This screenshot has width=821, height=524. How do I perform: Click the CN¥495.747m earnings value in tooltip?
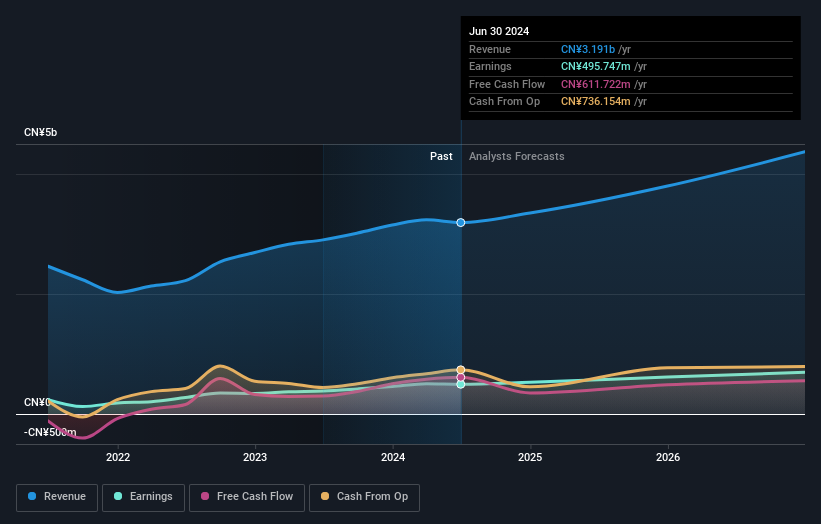595,66
